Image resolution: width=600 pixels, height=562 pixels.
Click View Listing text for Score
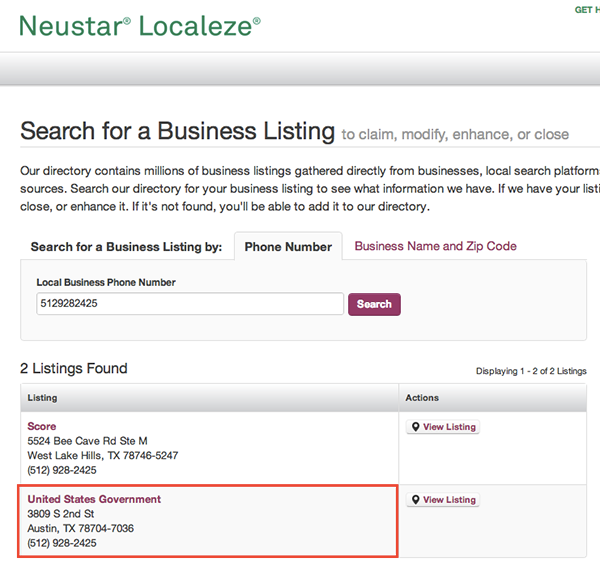(x=449, y=427)
